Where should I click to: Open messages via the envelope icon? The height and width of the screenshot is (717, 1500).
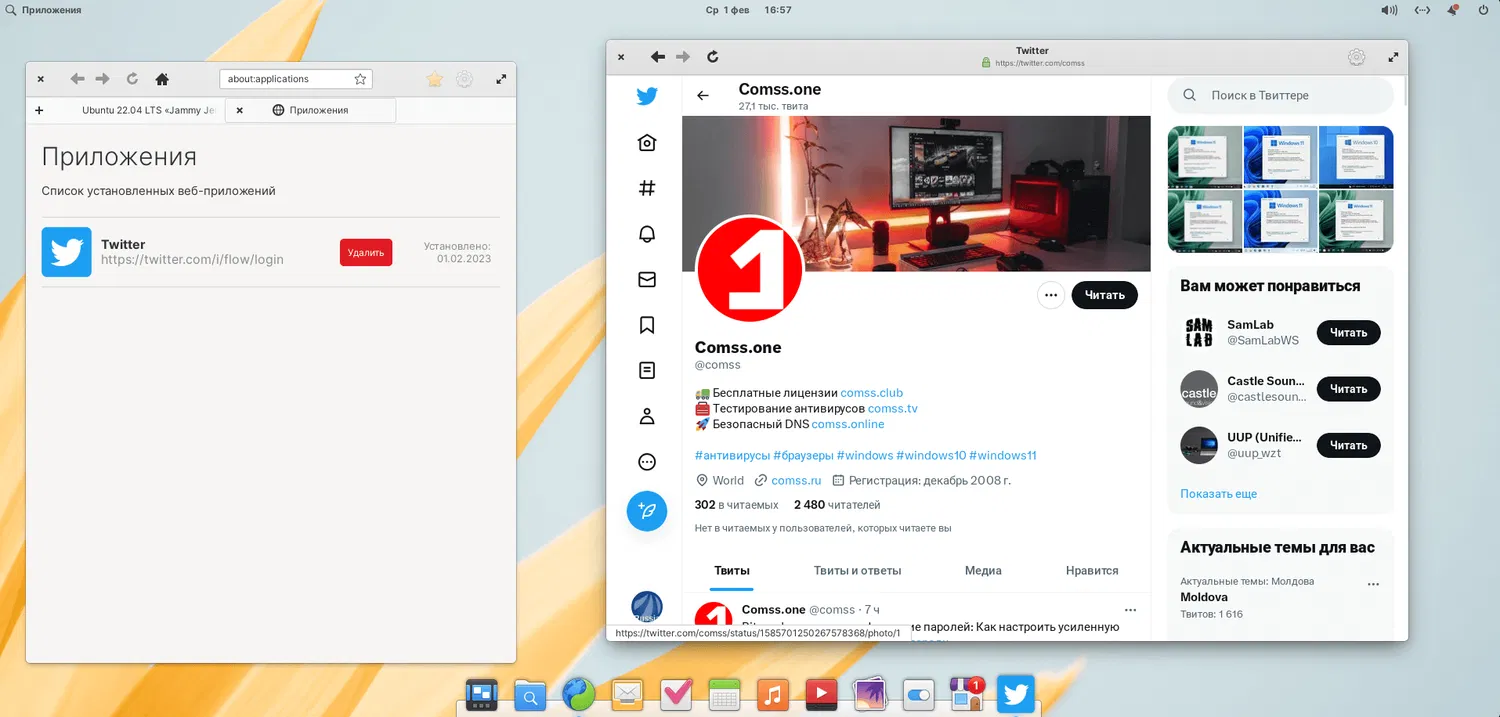coord(647,280)
